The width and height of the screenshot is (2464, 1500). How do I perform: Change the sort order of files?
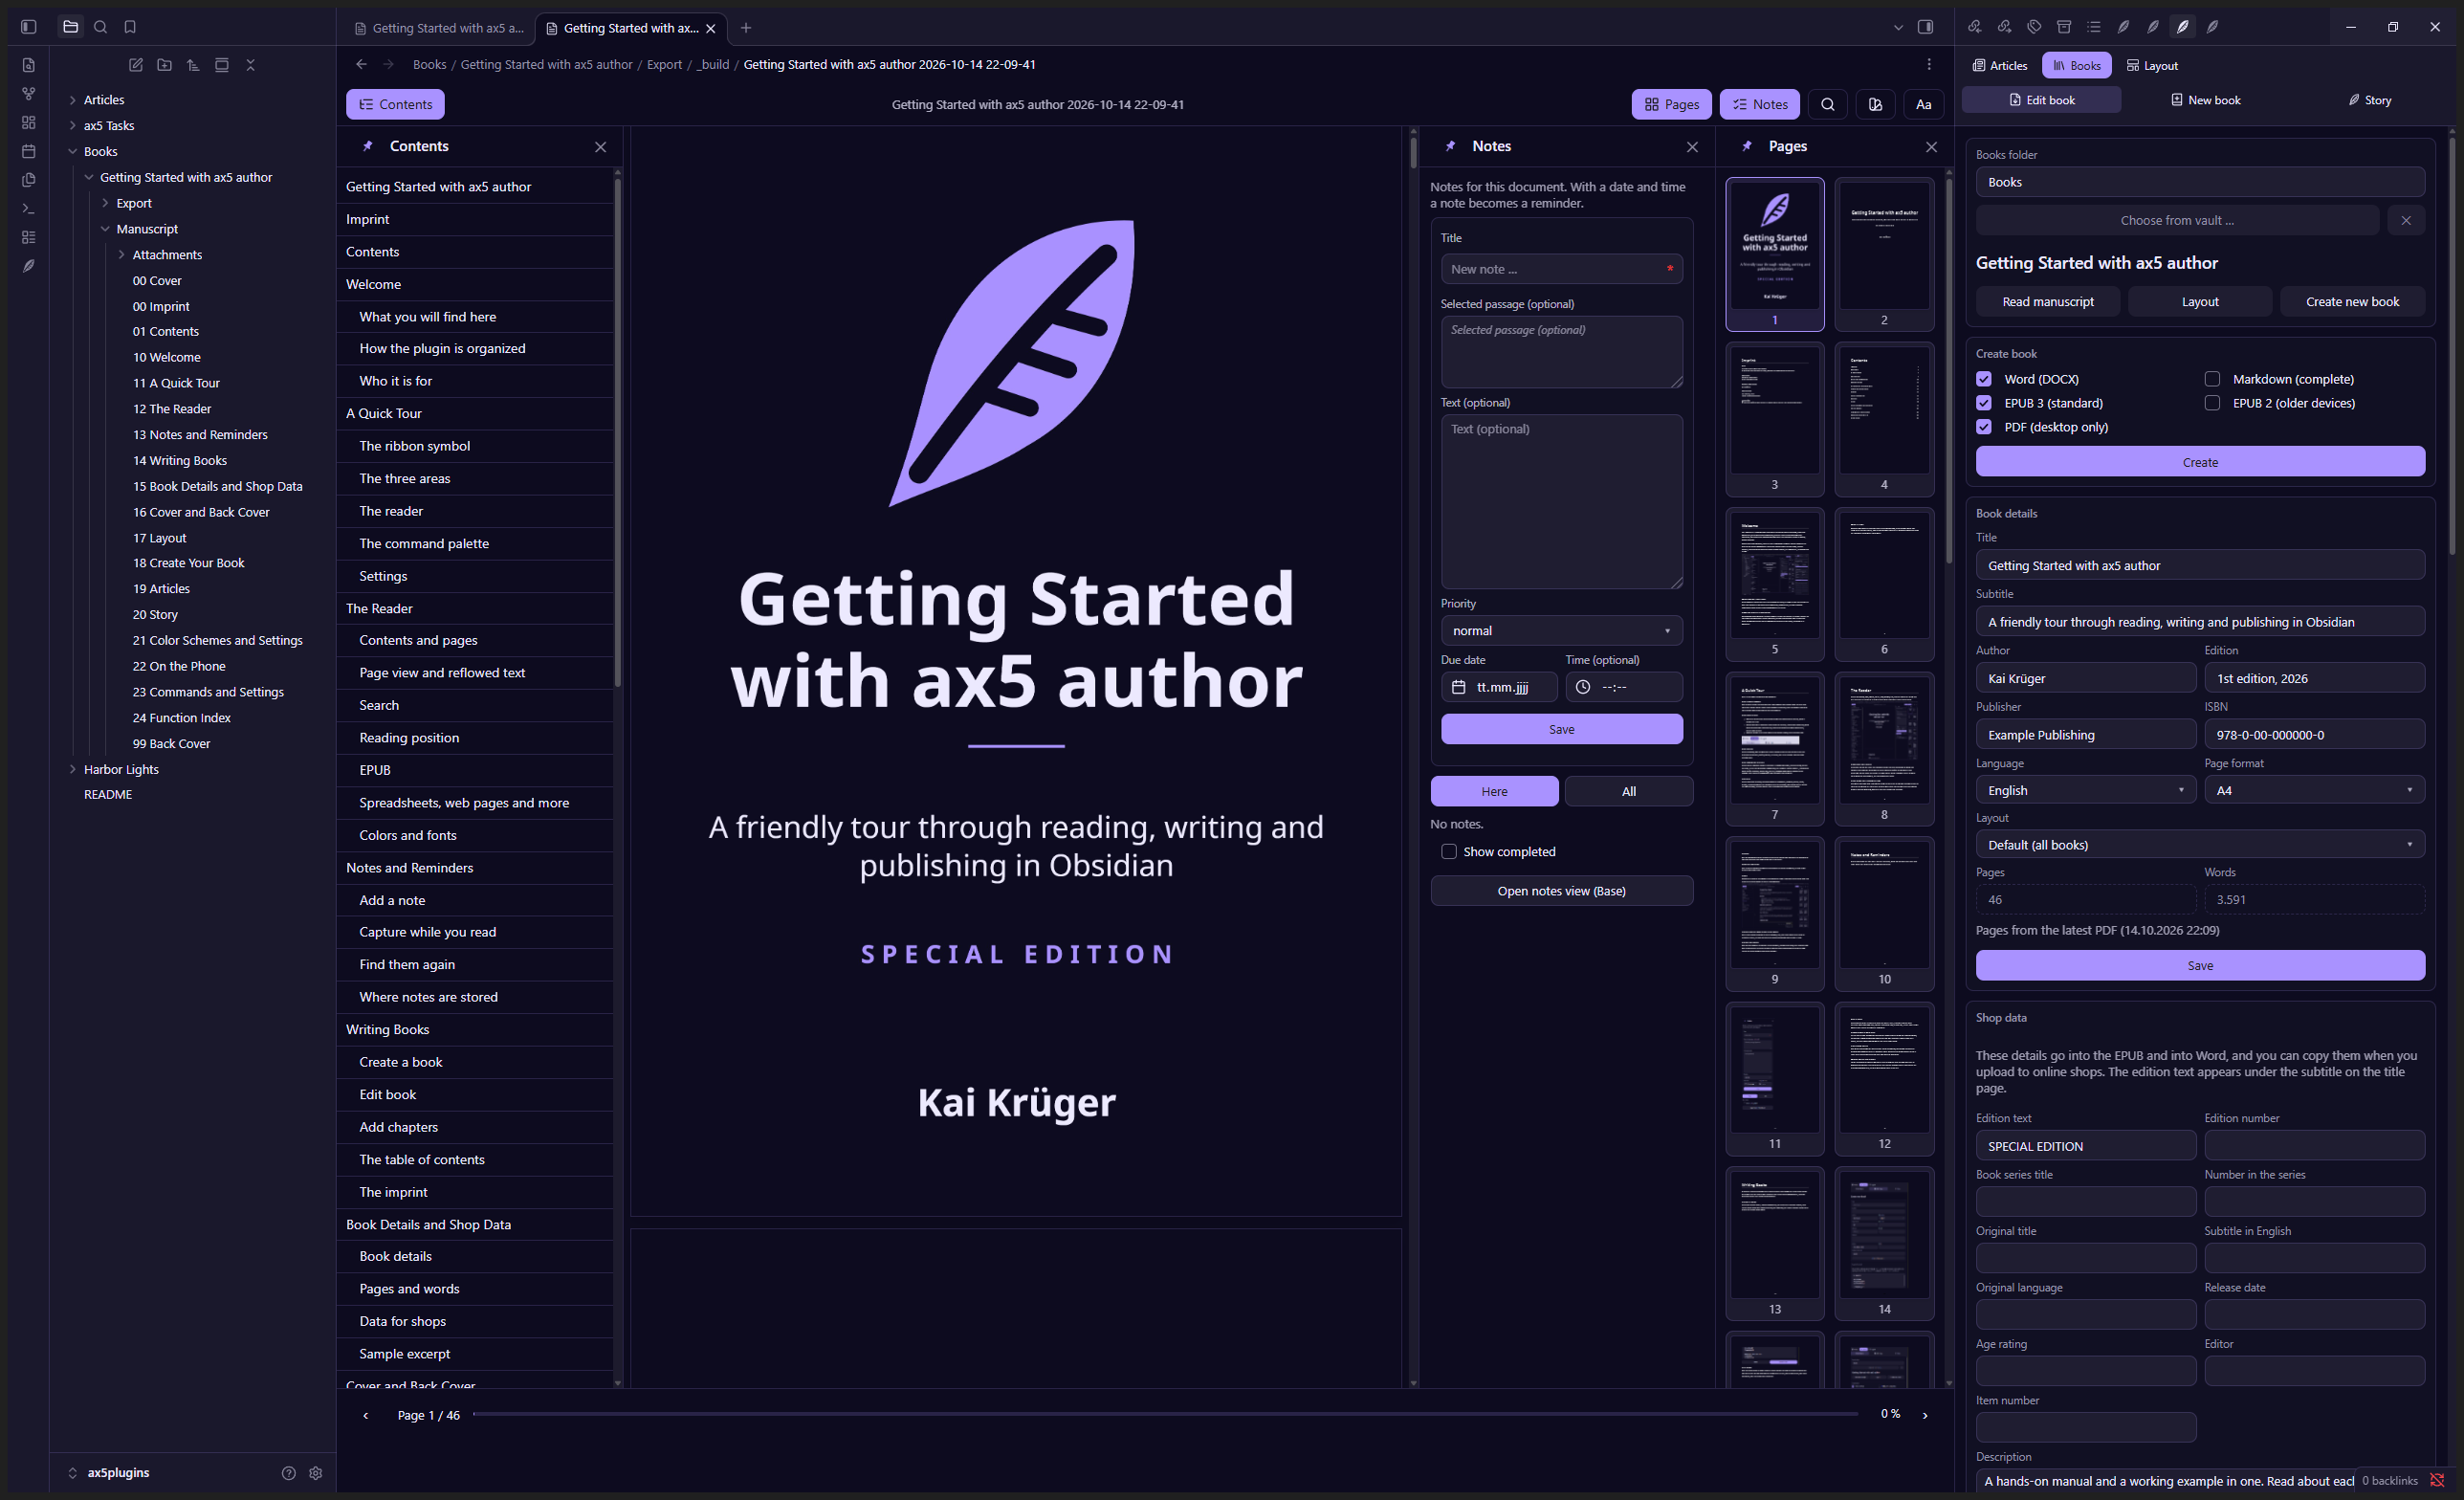coord(193,65)
